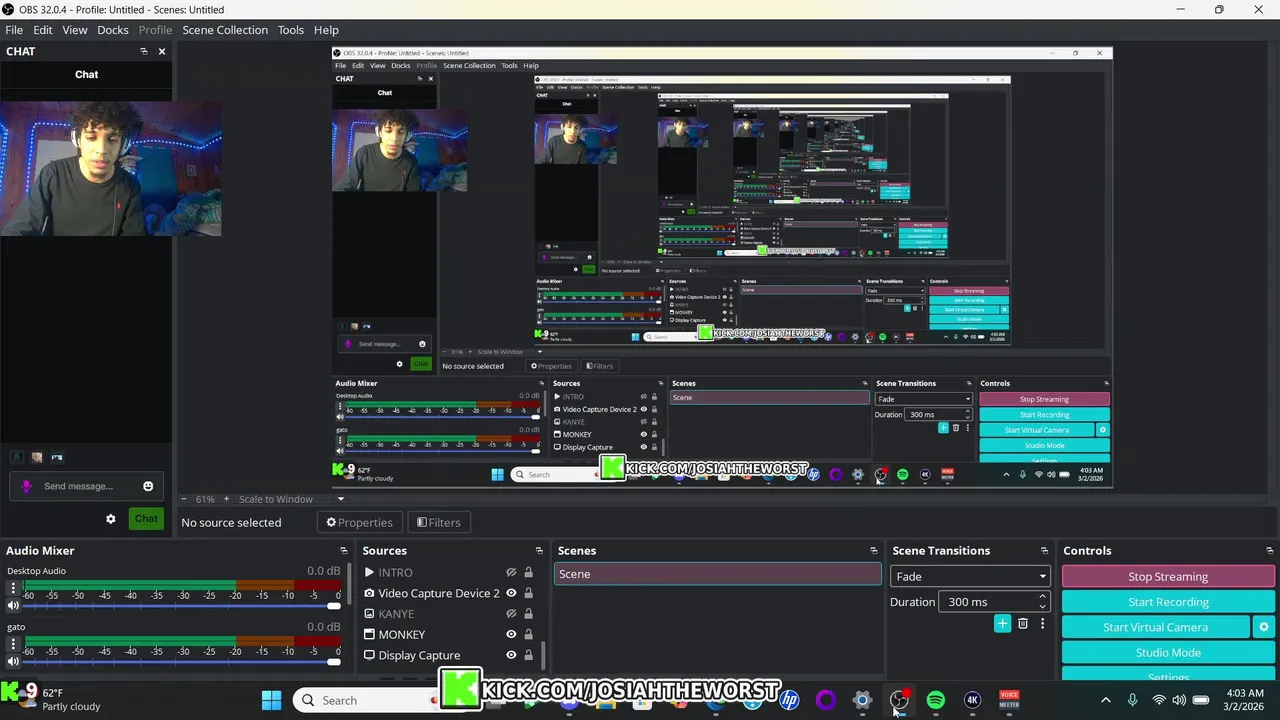The image size is (1280, 720).
Task: Mute the Desktop Audio channel
Action: (13, 606)
